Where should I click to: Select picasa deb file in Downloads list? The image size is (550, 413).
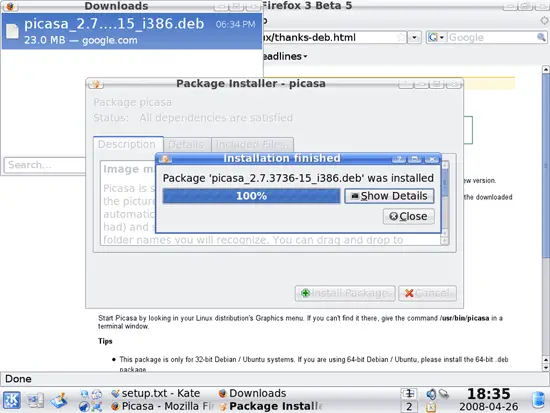(132, 32)
